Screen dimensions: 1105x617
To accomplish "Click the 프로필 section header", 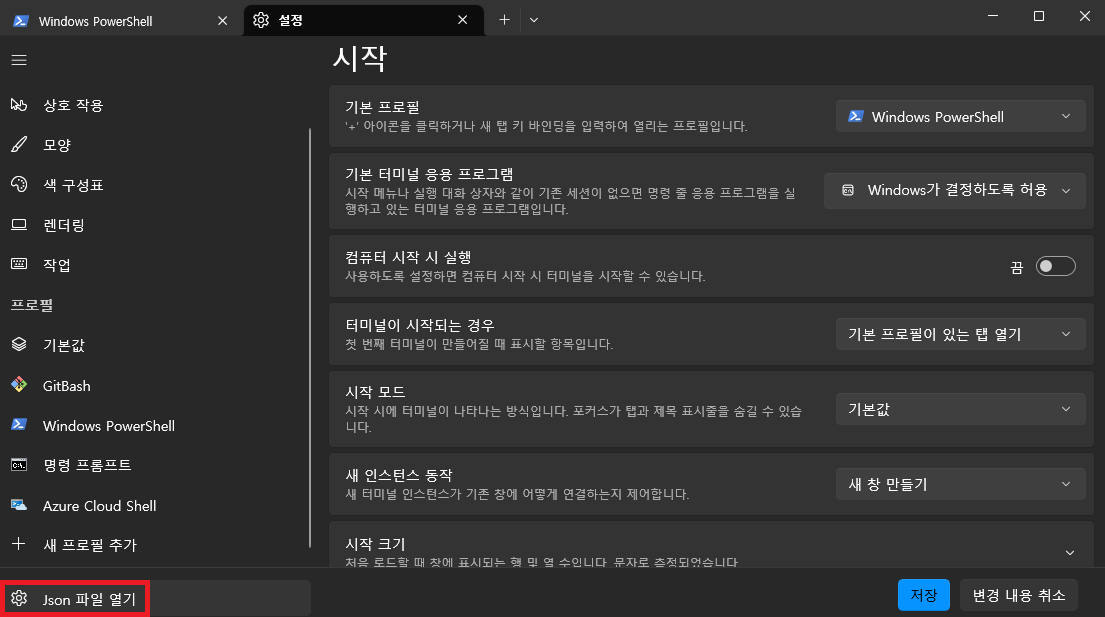I will tap(32, 305).
